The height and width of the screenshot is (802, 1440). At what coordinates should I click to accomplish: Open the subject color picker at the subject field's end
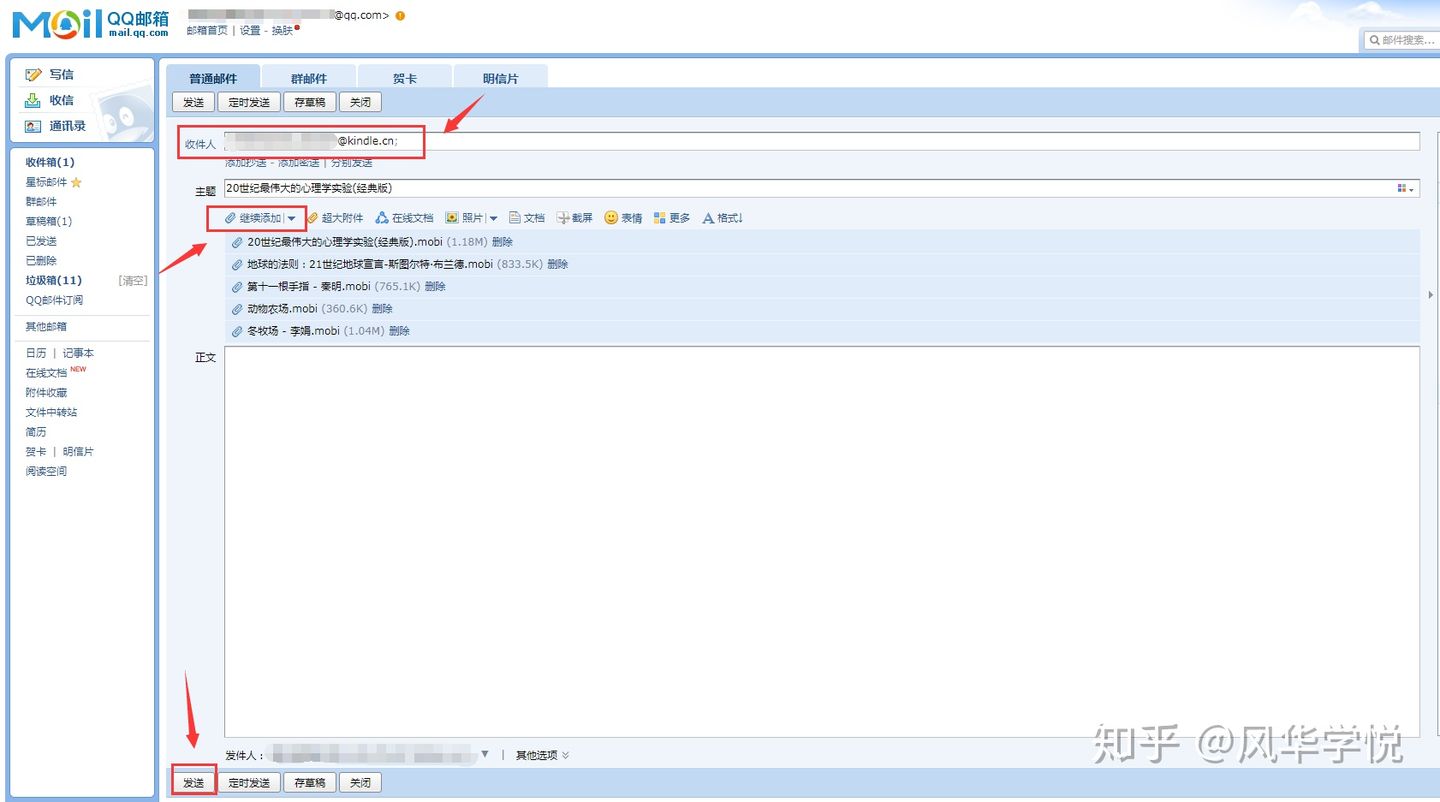click(x=1406, y=188)
